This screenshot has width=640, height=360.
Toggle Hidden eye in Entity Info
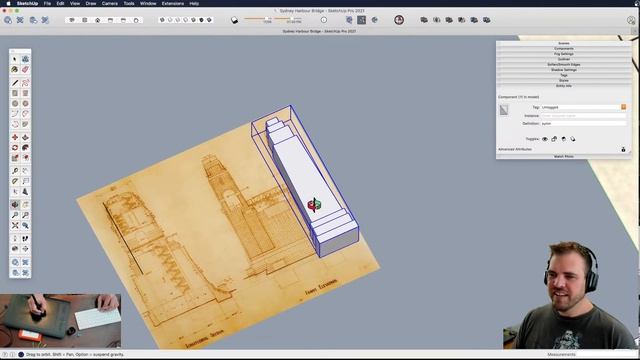[544, 139]
